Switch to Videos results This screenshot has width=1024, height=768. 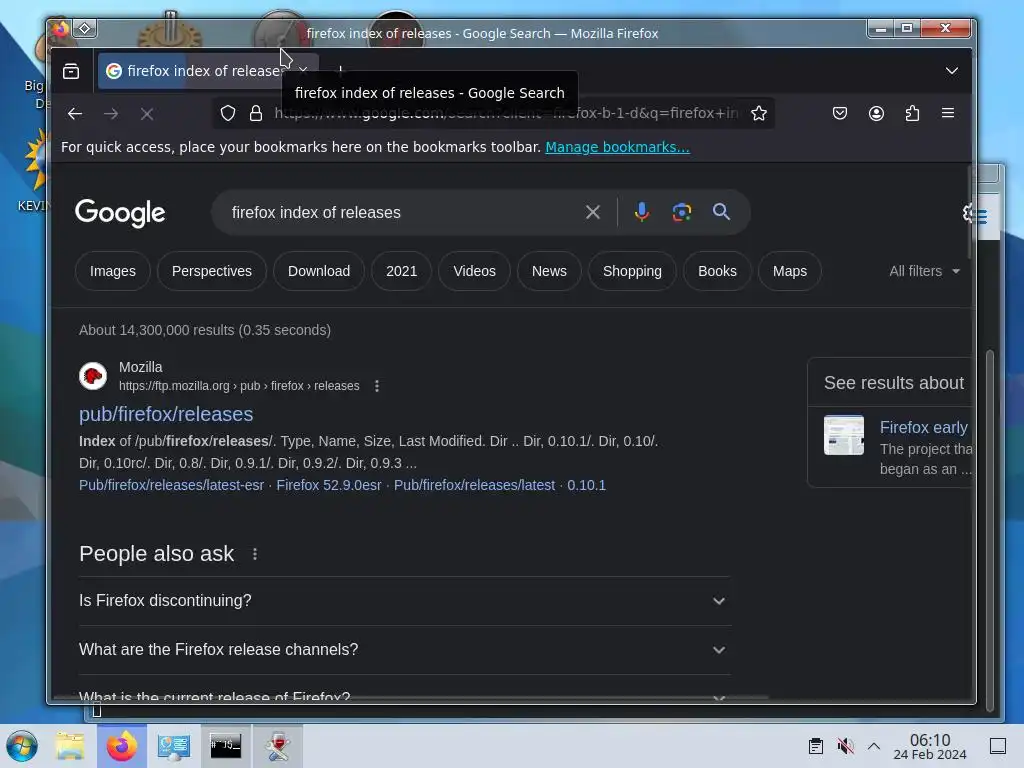coord(475,271)
